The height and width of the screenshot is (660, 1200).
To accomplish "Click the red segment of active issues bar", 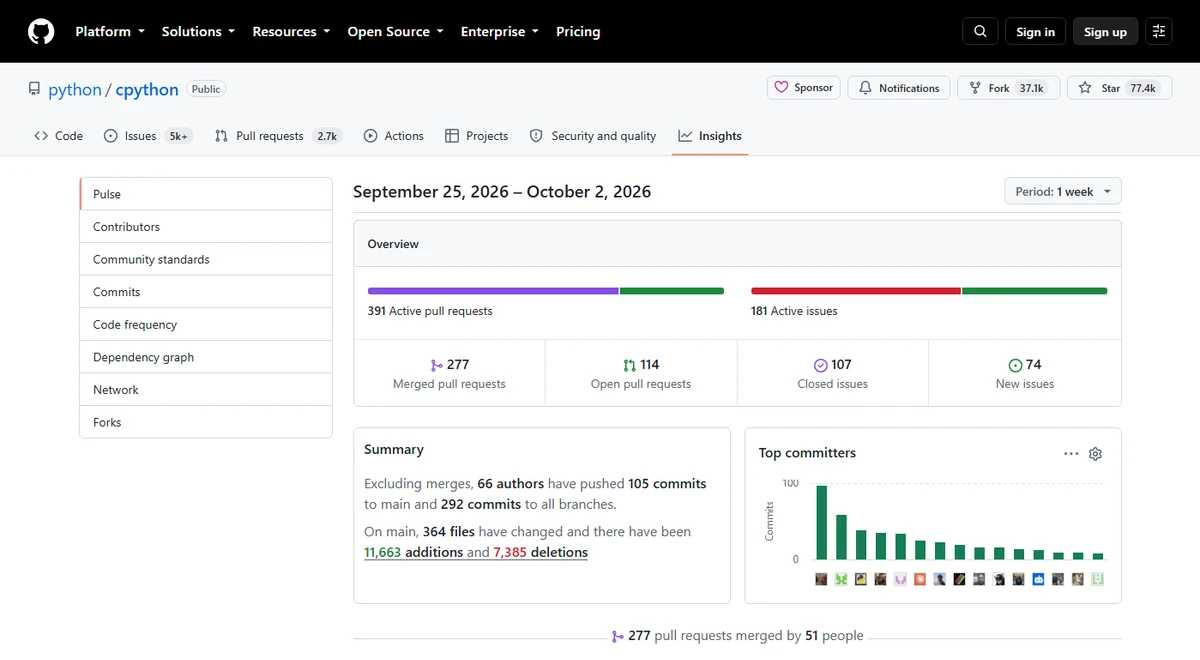I will click(856, 291).
